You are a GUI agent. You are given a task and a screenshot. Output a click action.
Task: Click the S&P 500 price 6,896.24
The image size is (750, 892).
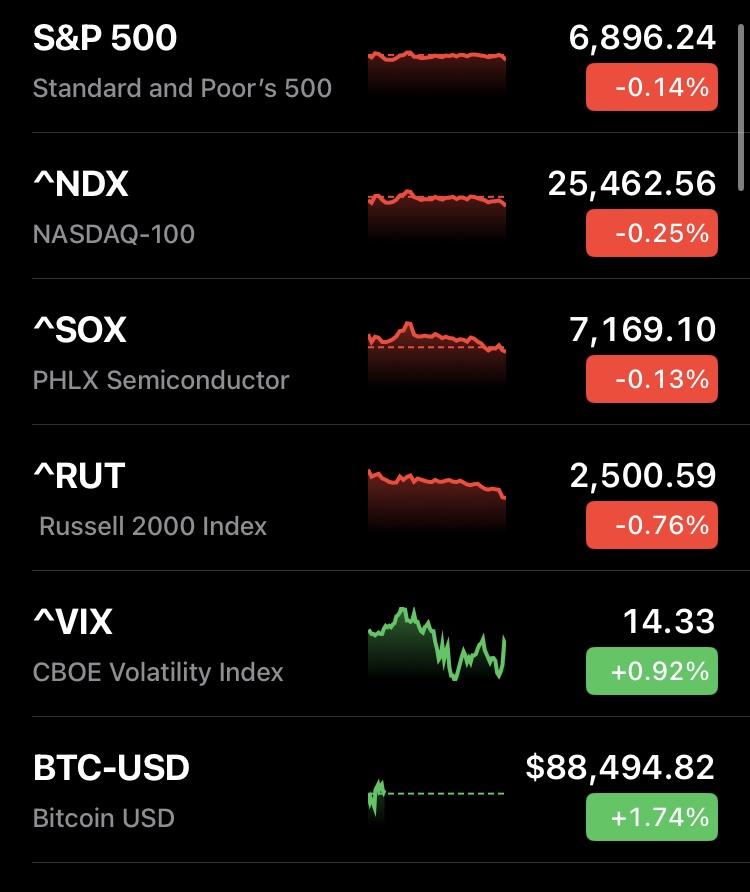tap(642, 38)
